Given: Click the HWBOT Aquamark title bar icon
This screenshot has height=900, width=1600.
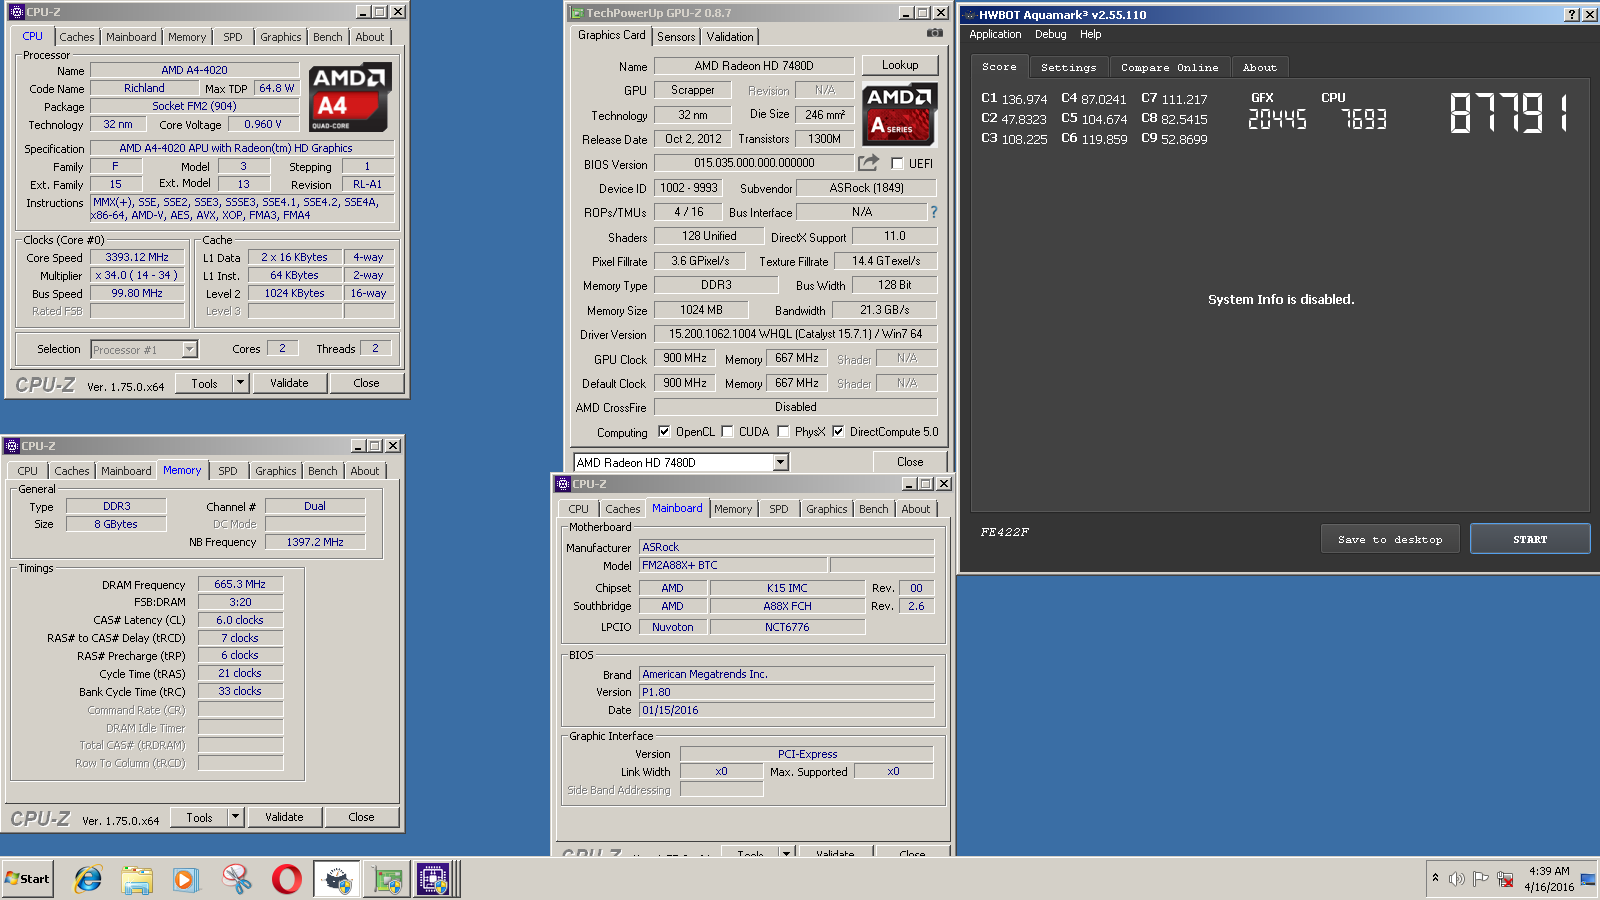Looking at the screenshot, I should [969, 14].
